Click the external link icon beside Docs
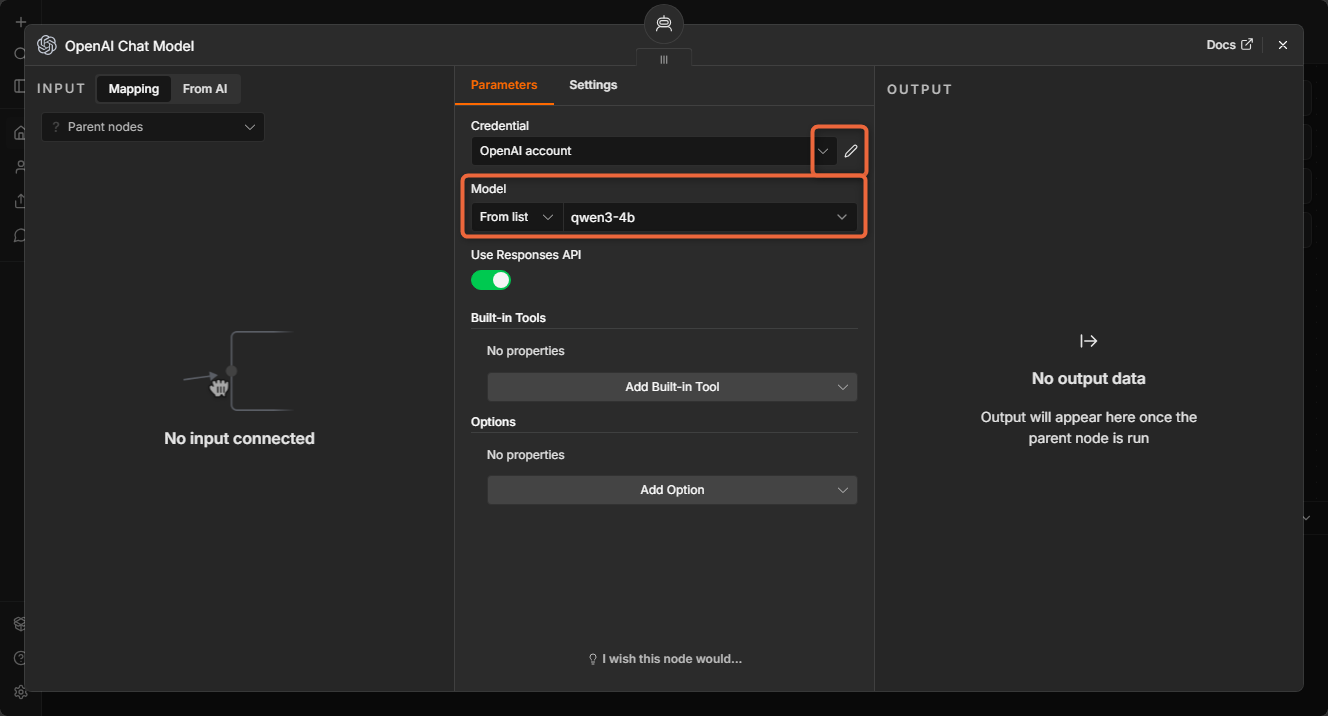Screen dimensions: 1328x716 1246,45
